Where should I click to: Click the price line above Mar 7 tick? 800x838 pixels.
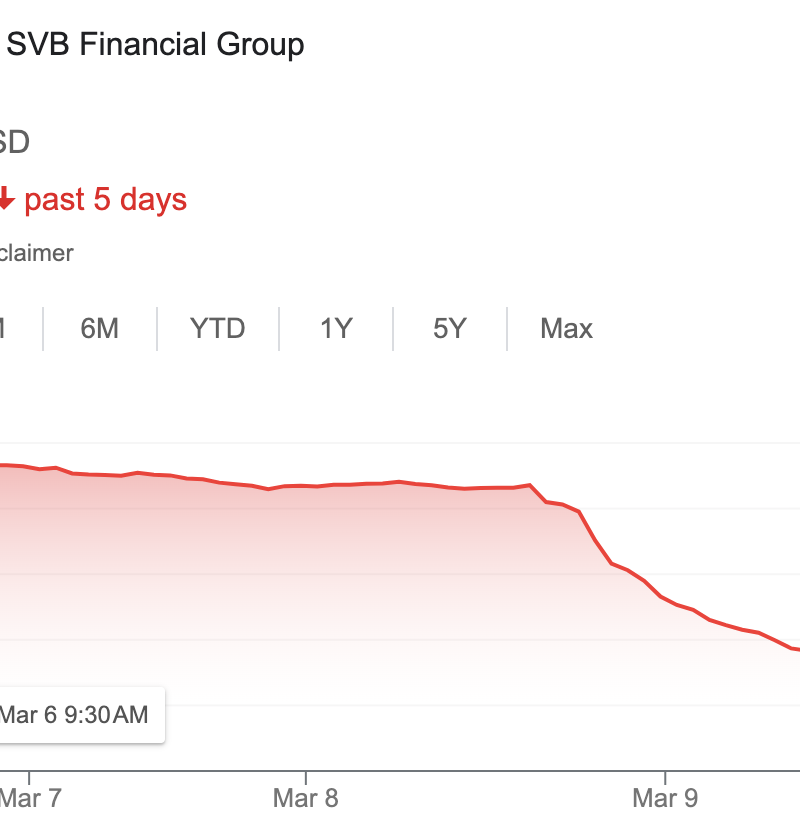coord(30,466)
